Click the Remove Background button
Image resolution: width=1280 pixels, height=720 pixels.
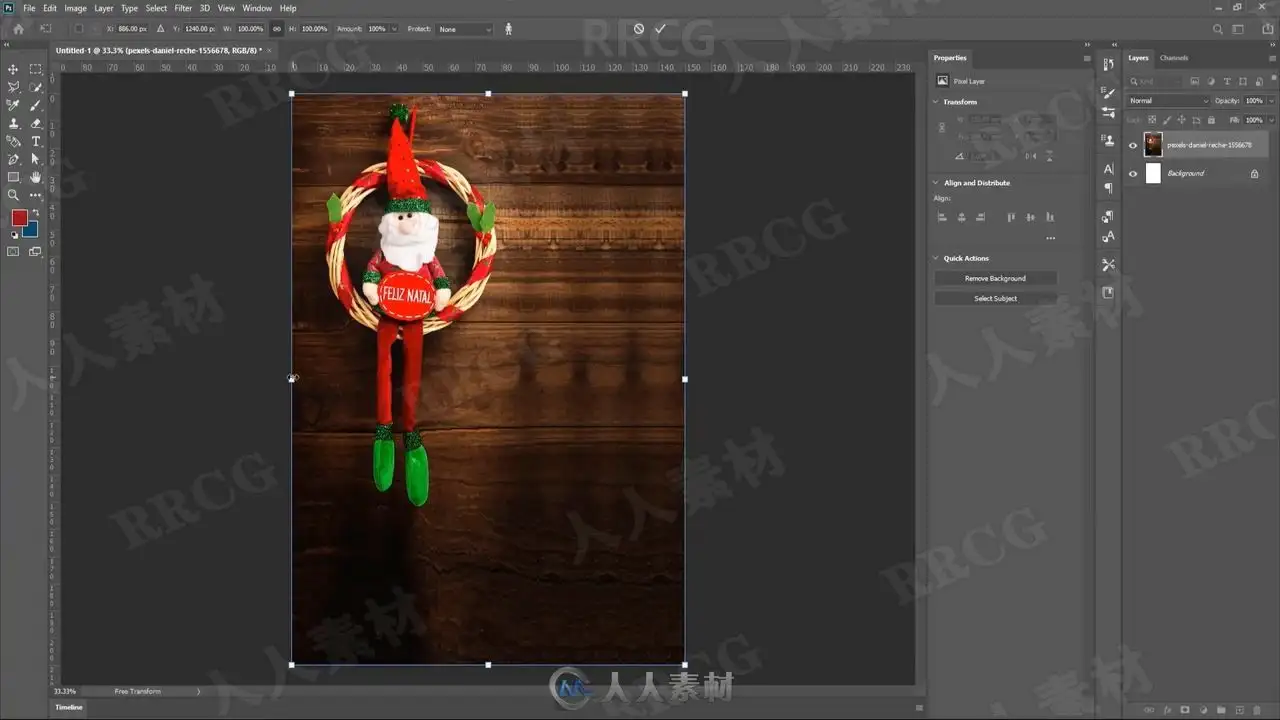[995, 278]
